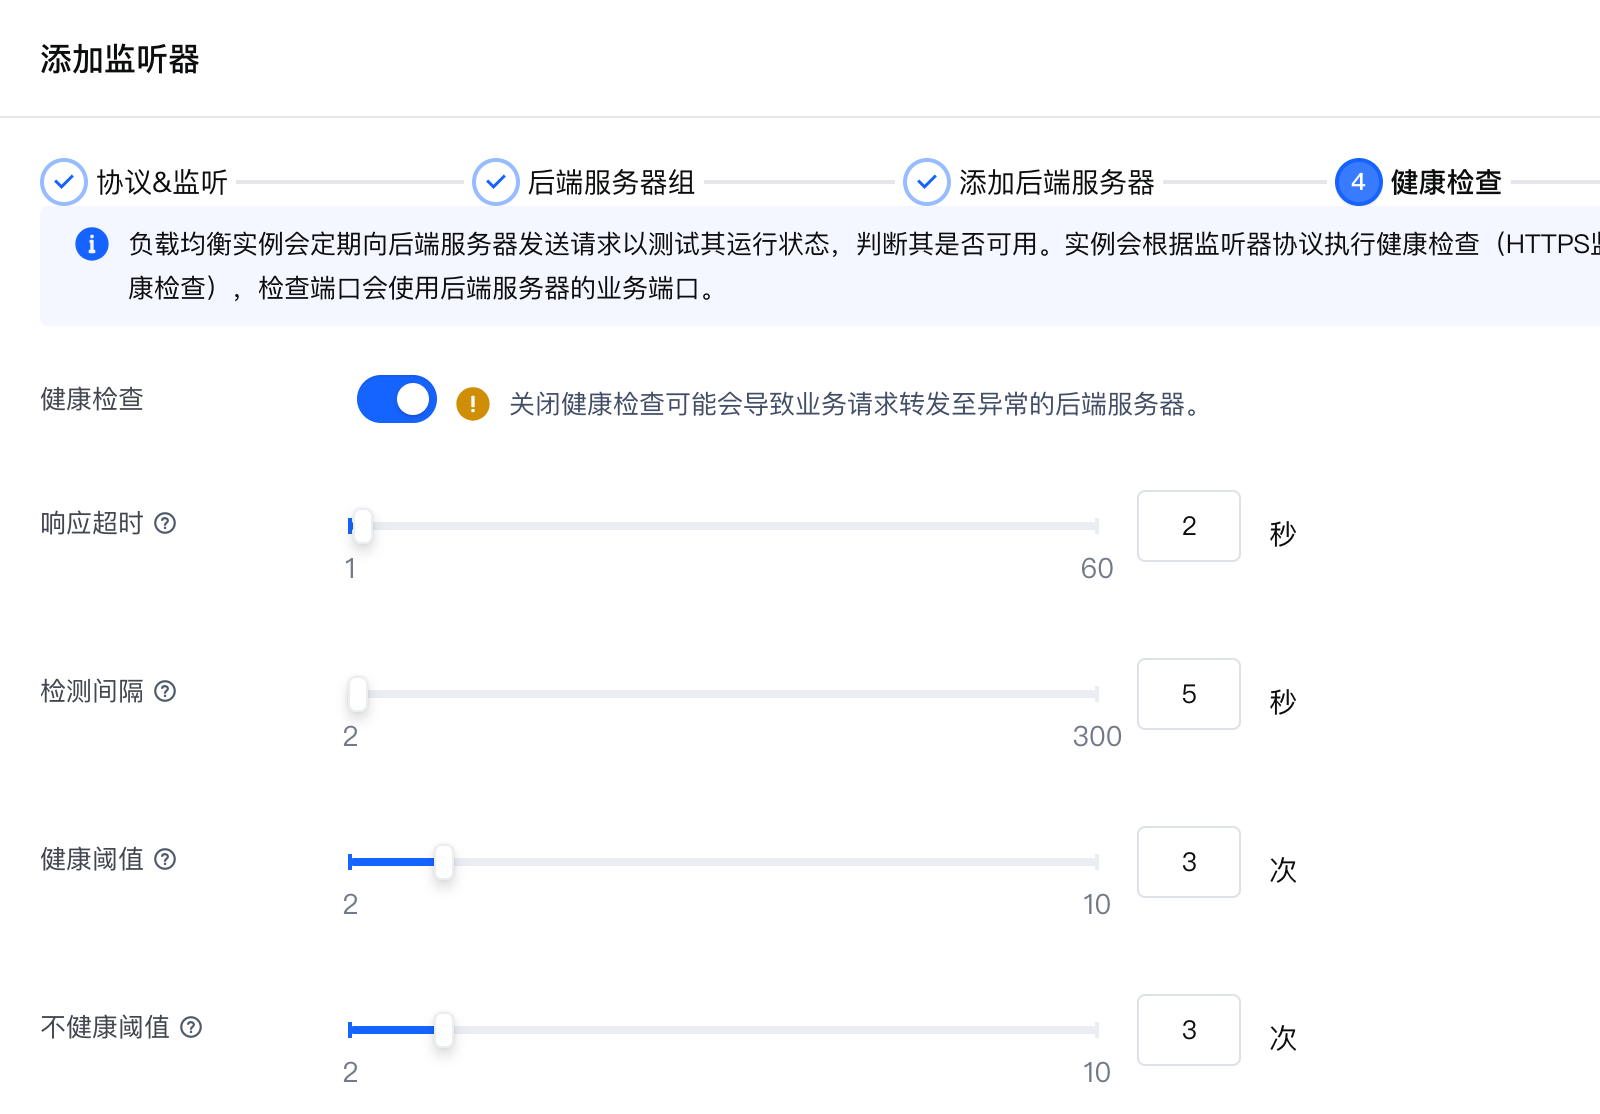The image size is (1600, 1114).
Task: Click the help icon beside 不健康阈值
Action: (192, 1027)
